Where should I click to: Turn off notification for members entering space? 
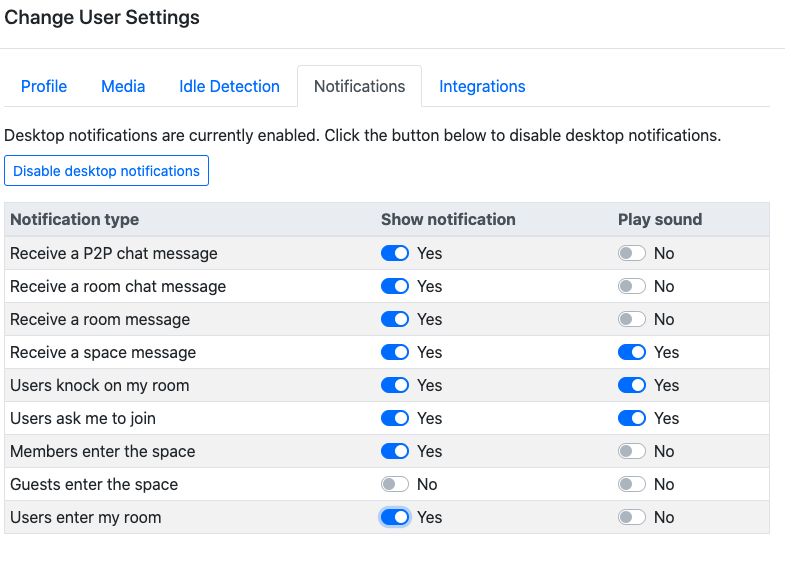point(395,452)
